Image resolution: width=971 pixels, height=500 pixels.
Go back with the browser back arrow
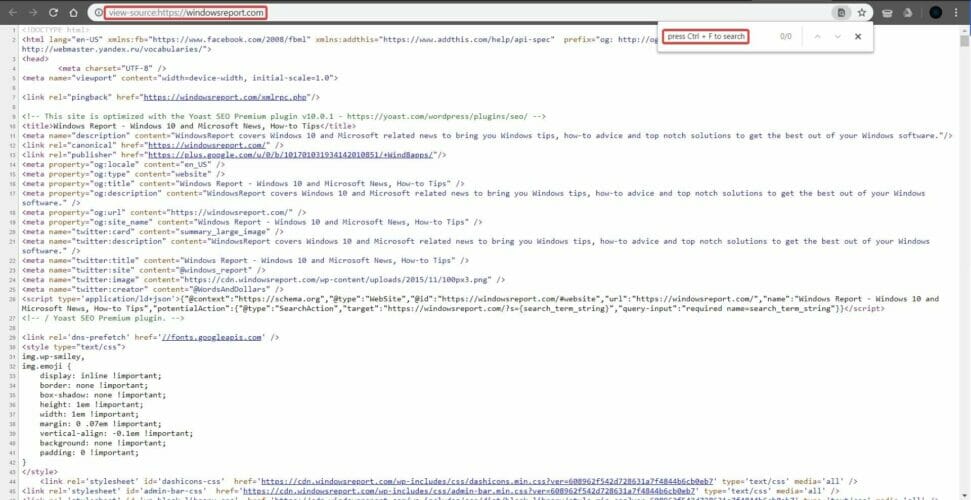pos(12,12)
